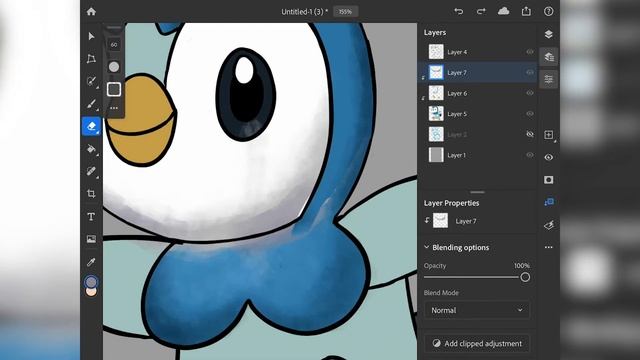Open more layer actions menu
Viewport: 640px width, 360px height.
click(549, 247)
